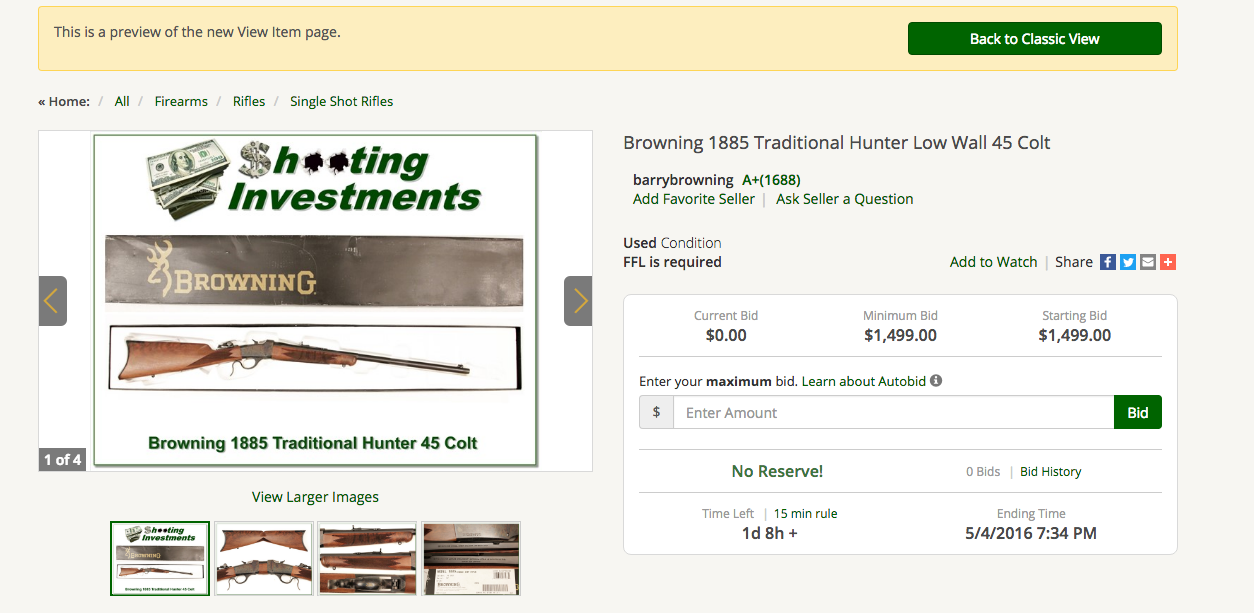Image resolution: width=1254 pixels, height=613 pixels.
Task: Focus the Enter Amount bid field
Action: coord(894,412)
